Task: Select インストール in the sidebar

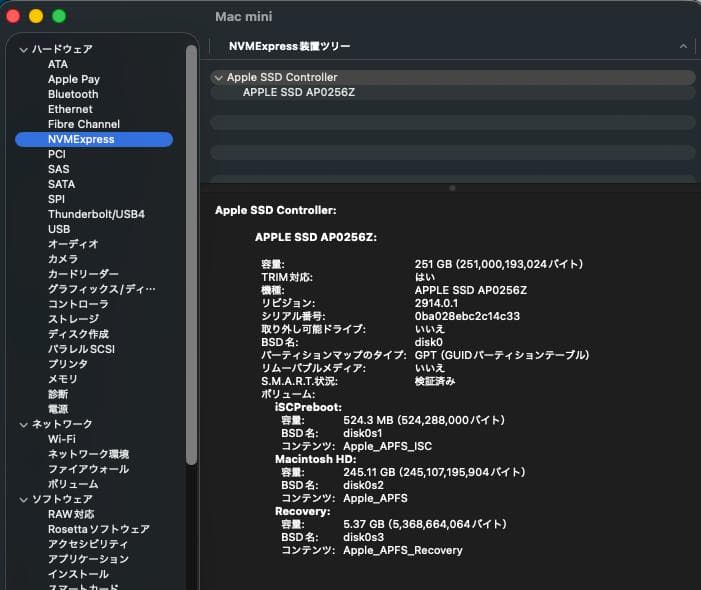Action: click(x=78, y=574)
